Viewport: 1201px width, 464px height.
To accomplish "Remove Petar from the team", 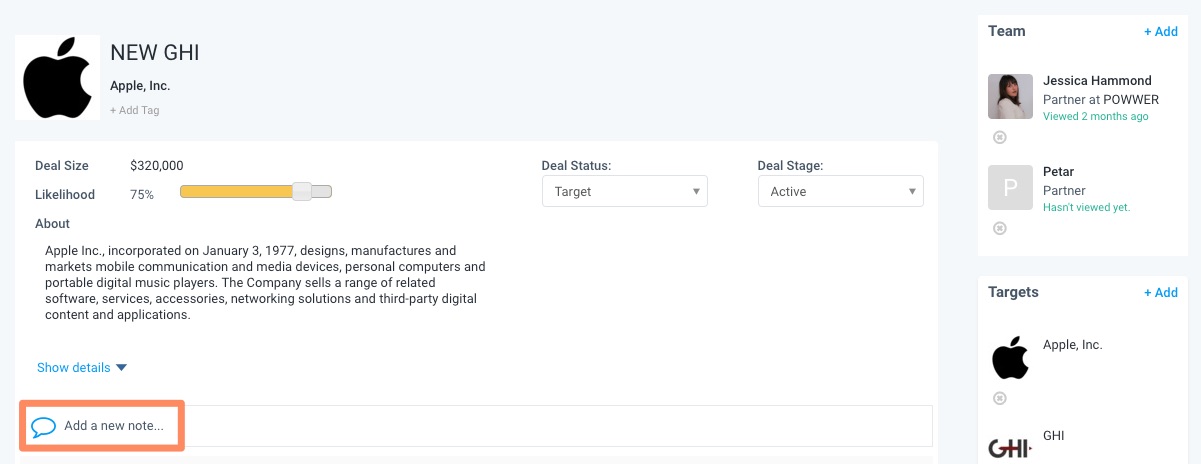I will [999, 228].
